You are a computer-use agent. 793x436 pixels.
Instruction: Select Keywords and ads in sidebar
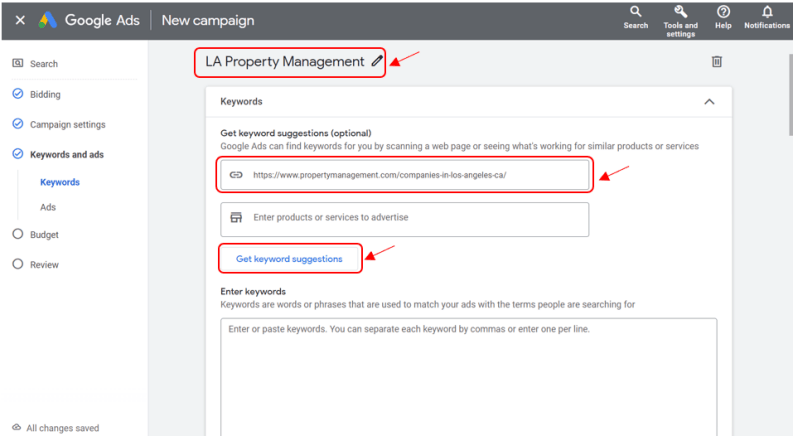(x=66, y=154)
